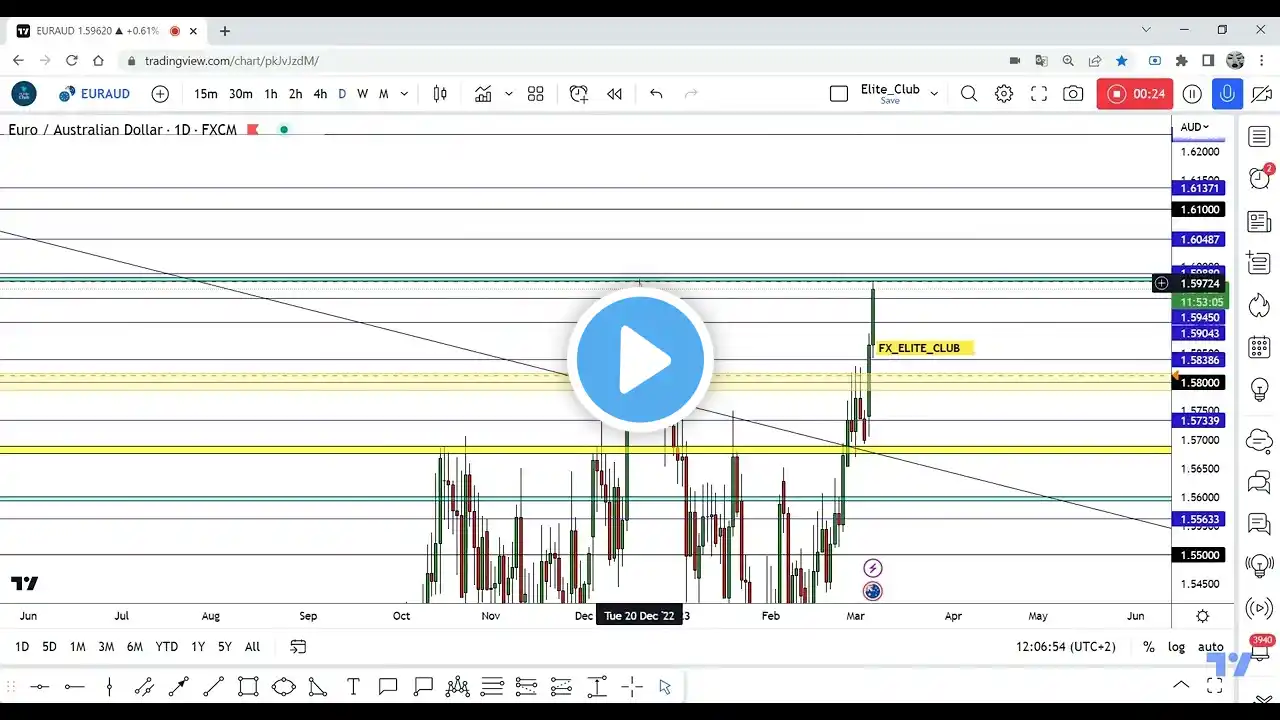This screenshot has height=720, width=1280.
Task: Play the video with the blue button
Action: pyautogui.click(x=640, y=359)
